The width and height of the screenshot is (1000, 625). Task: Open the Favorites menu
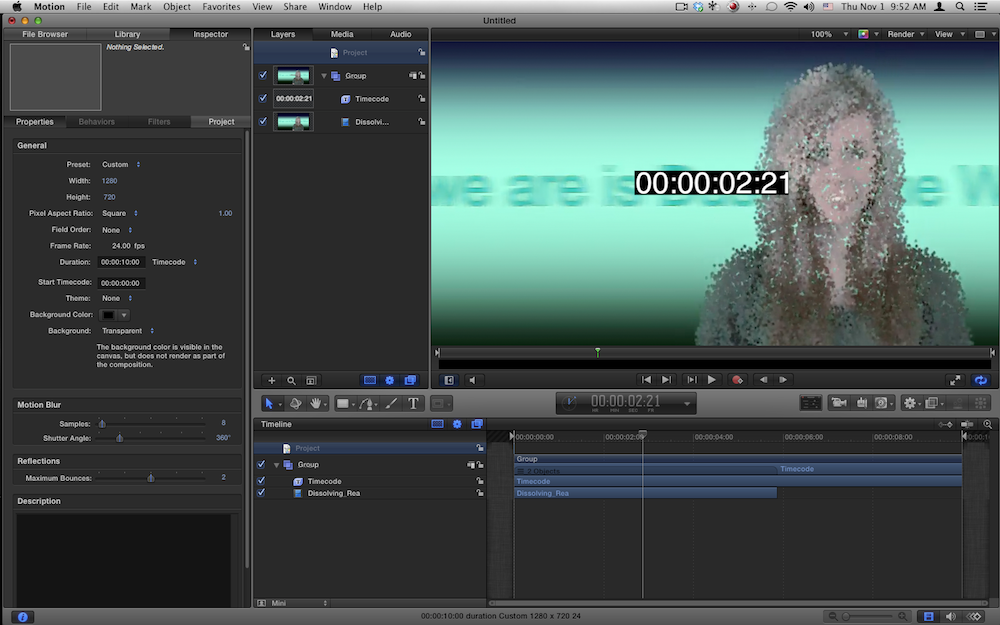point(221,6)
